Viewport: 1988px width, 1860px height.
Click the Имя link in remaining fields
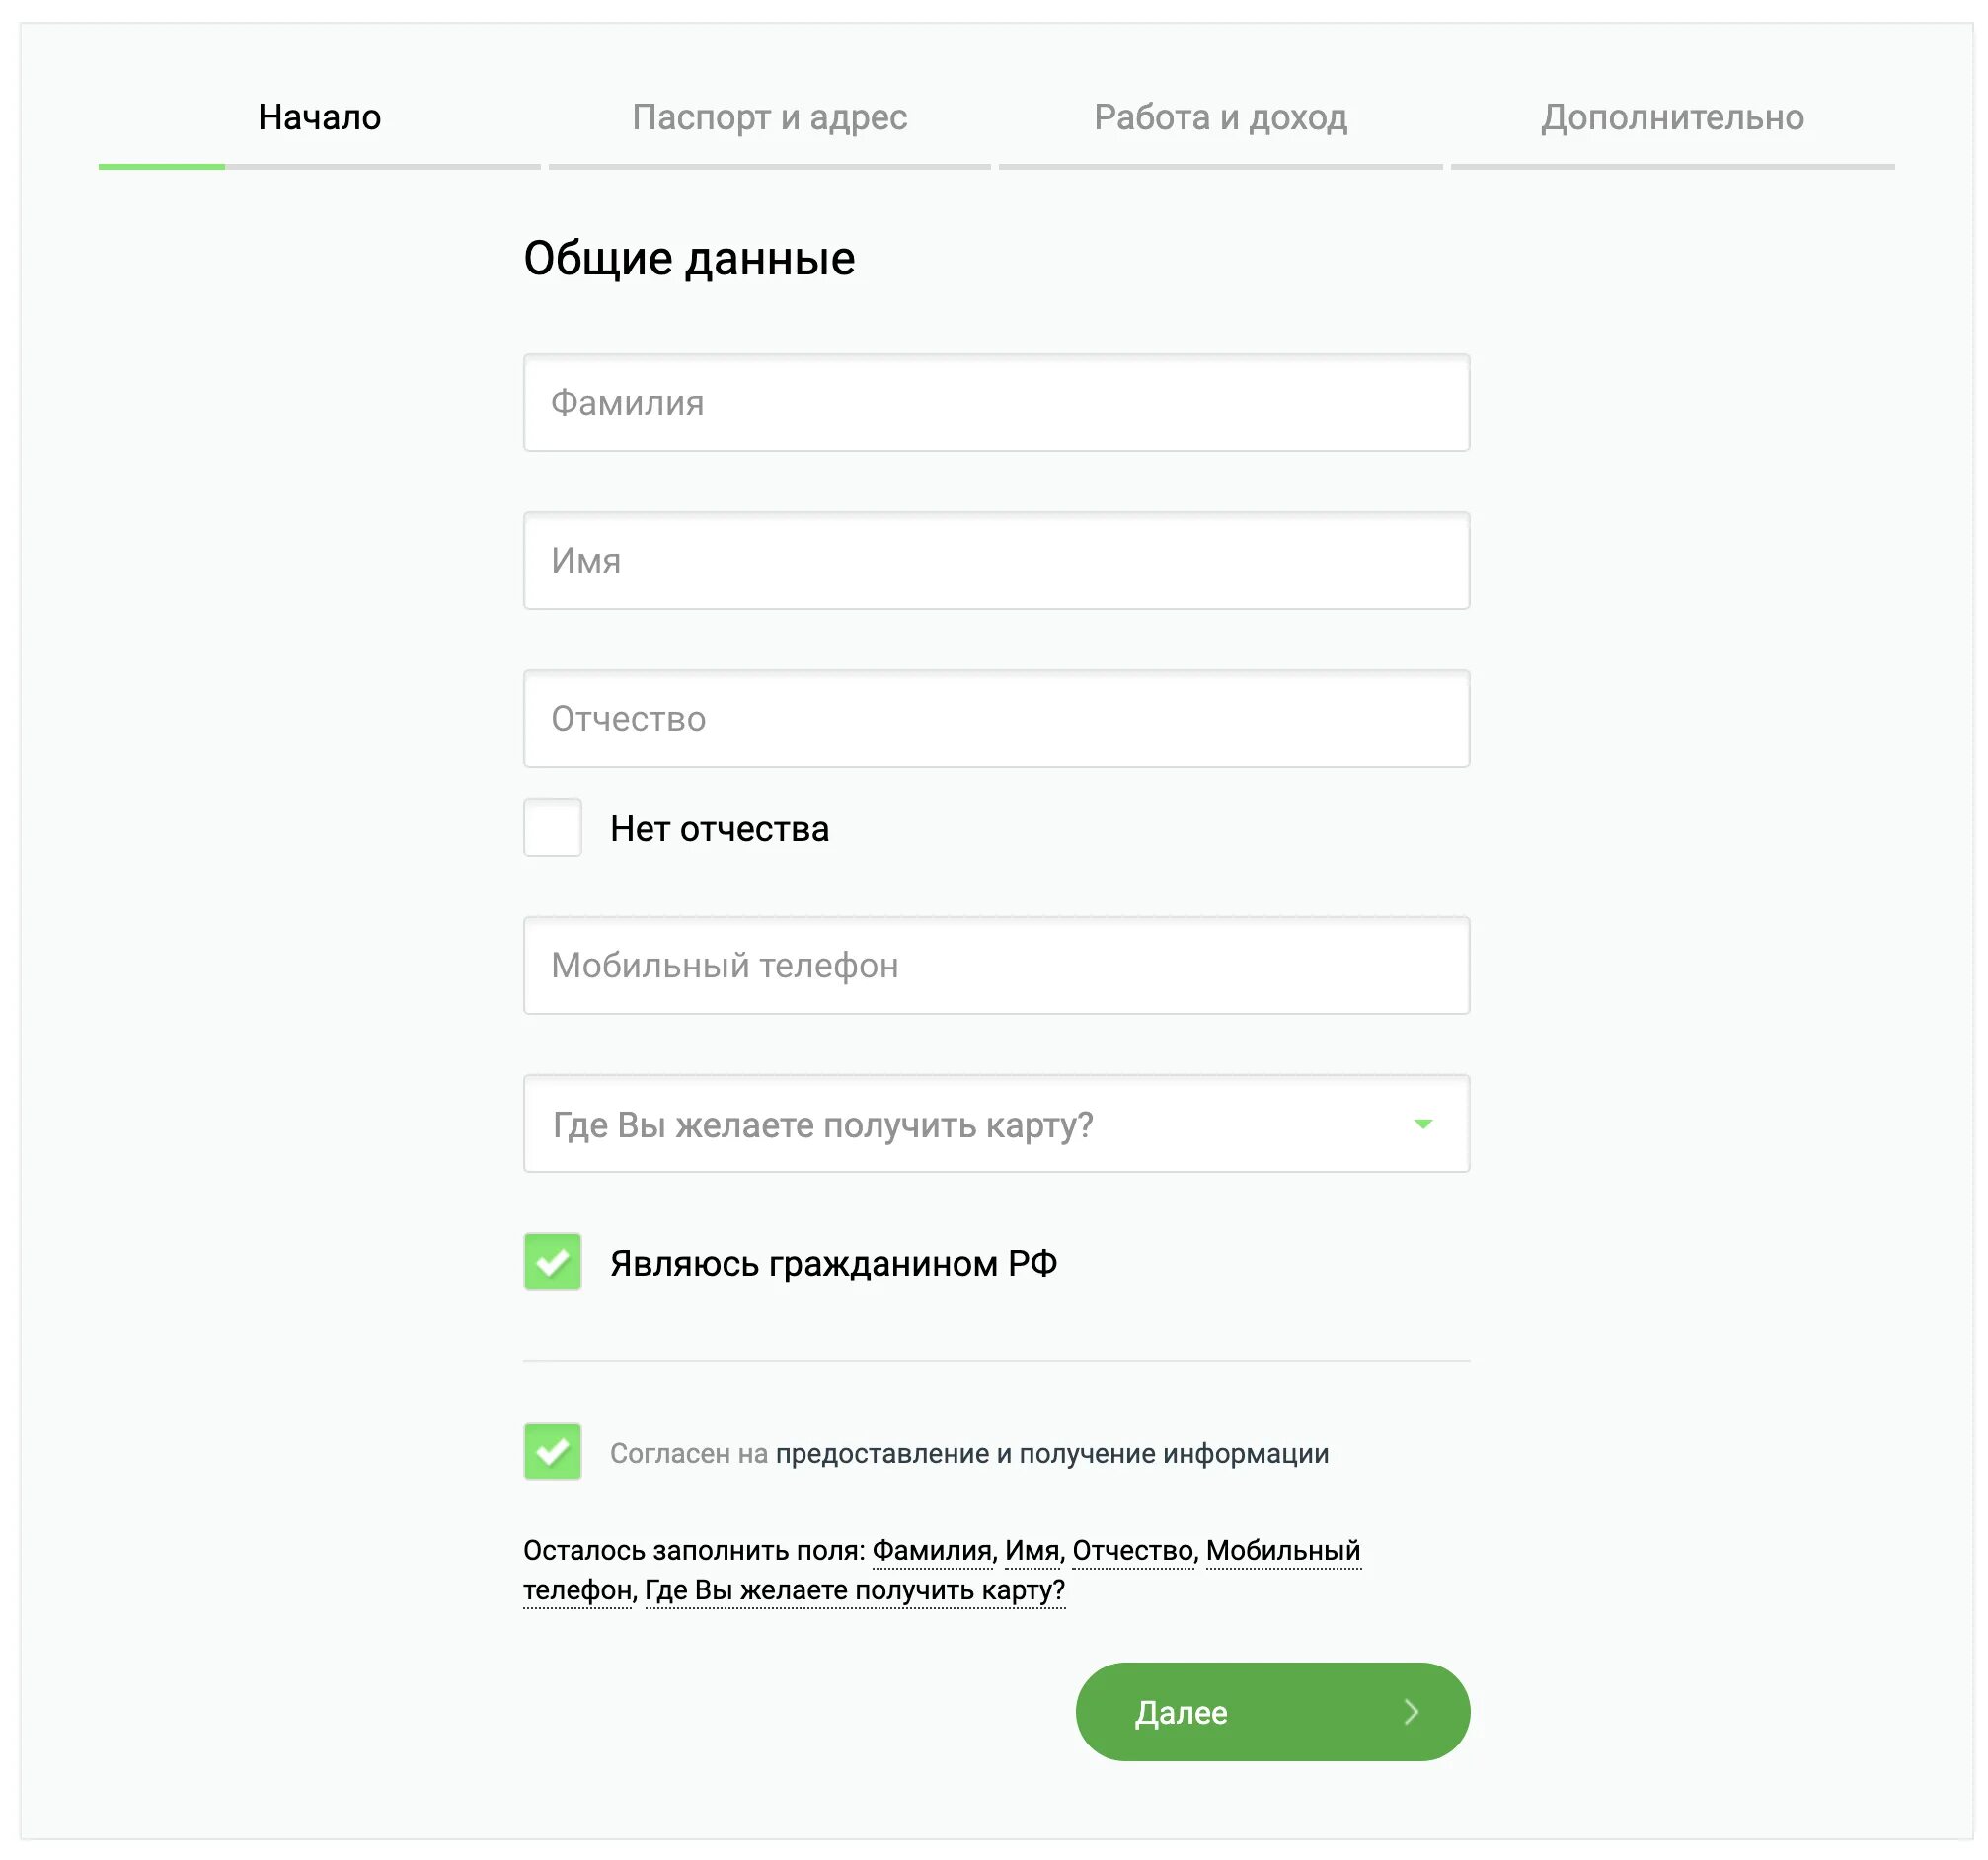(x=1032, y=1550)
